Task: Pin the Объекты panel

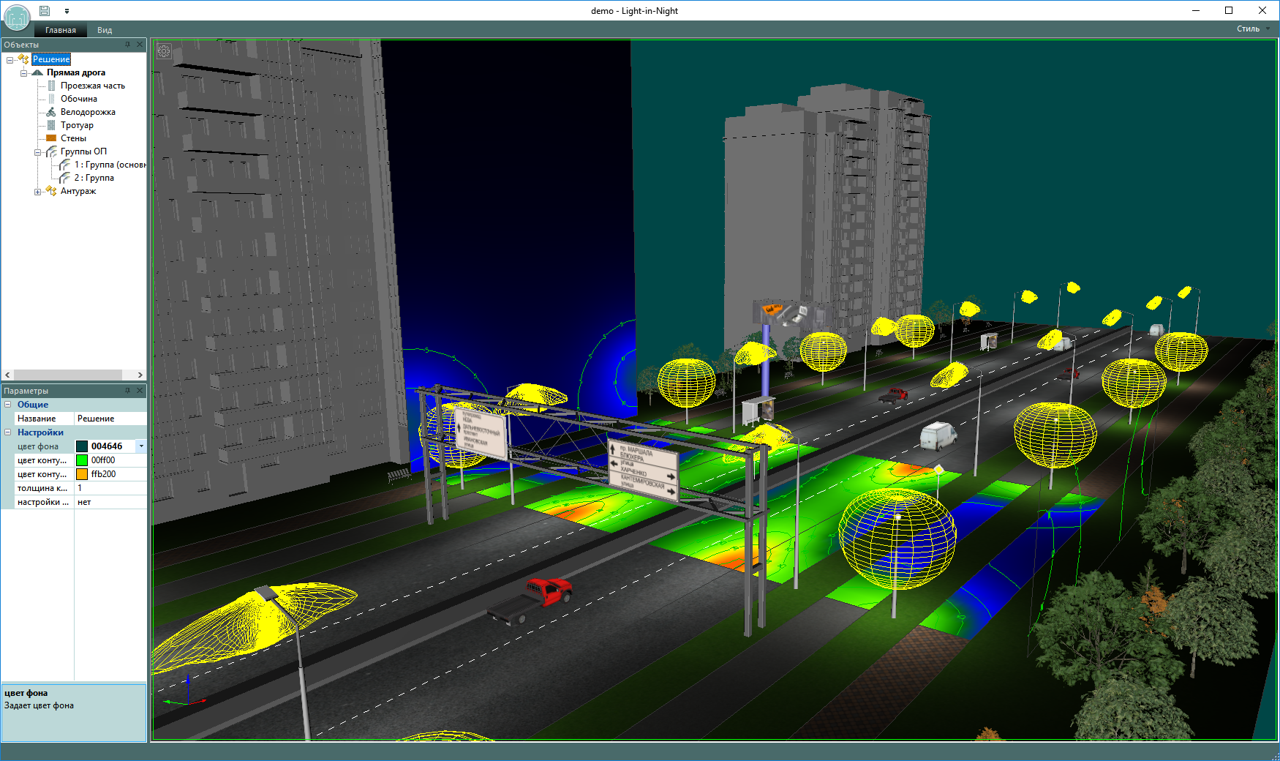Action: tap(128, 45)
